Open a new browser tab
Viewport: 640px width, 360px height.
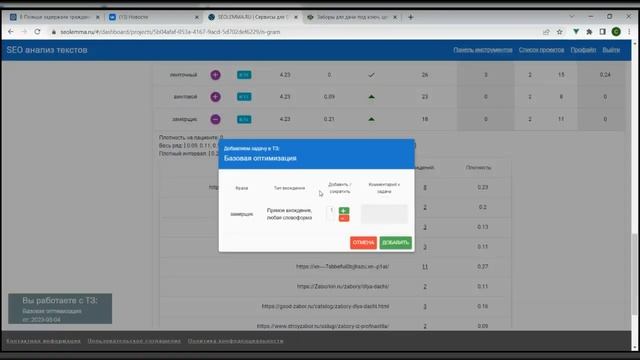click(x=411, y=17)
